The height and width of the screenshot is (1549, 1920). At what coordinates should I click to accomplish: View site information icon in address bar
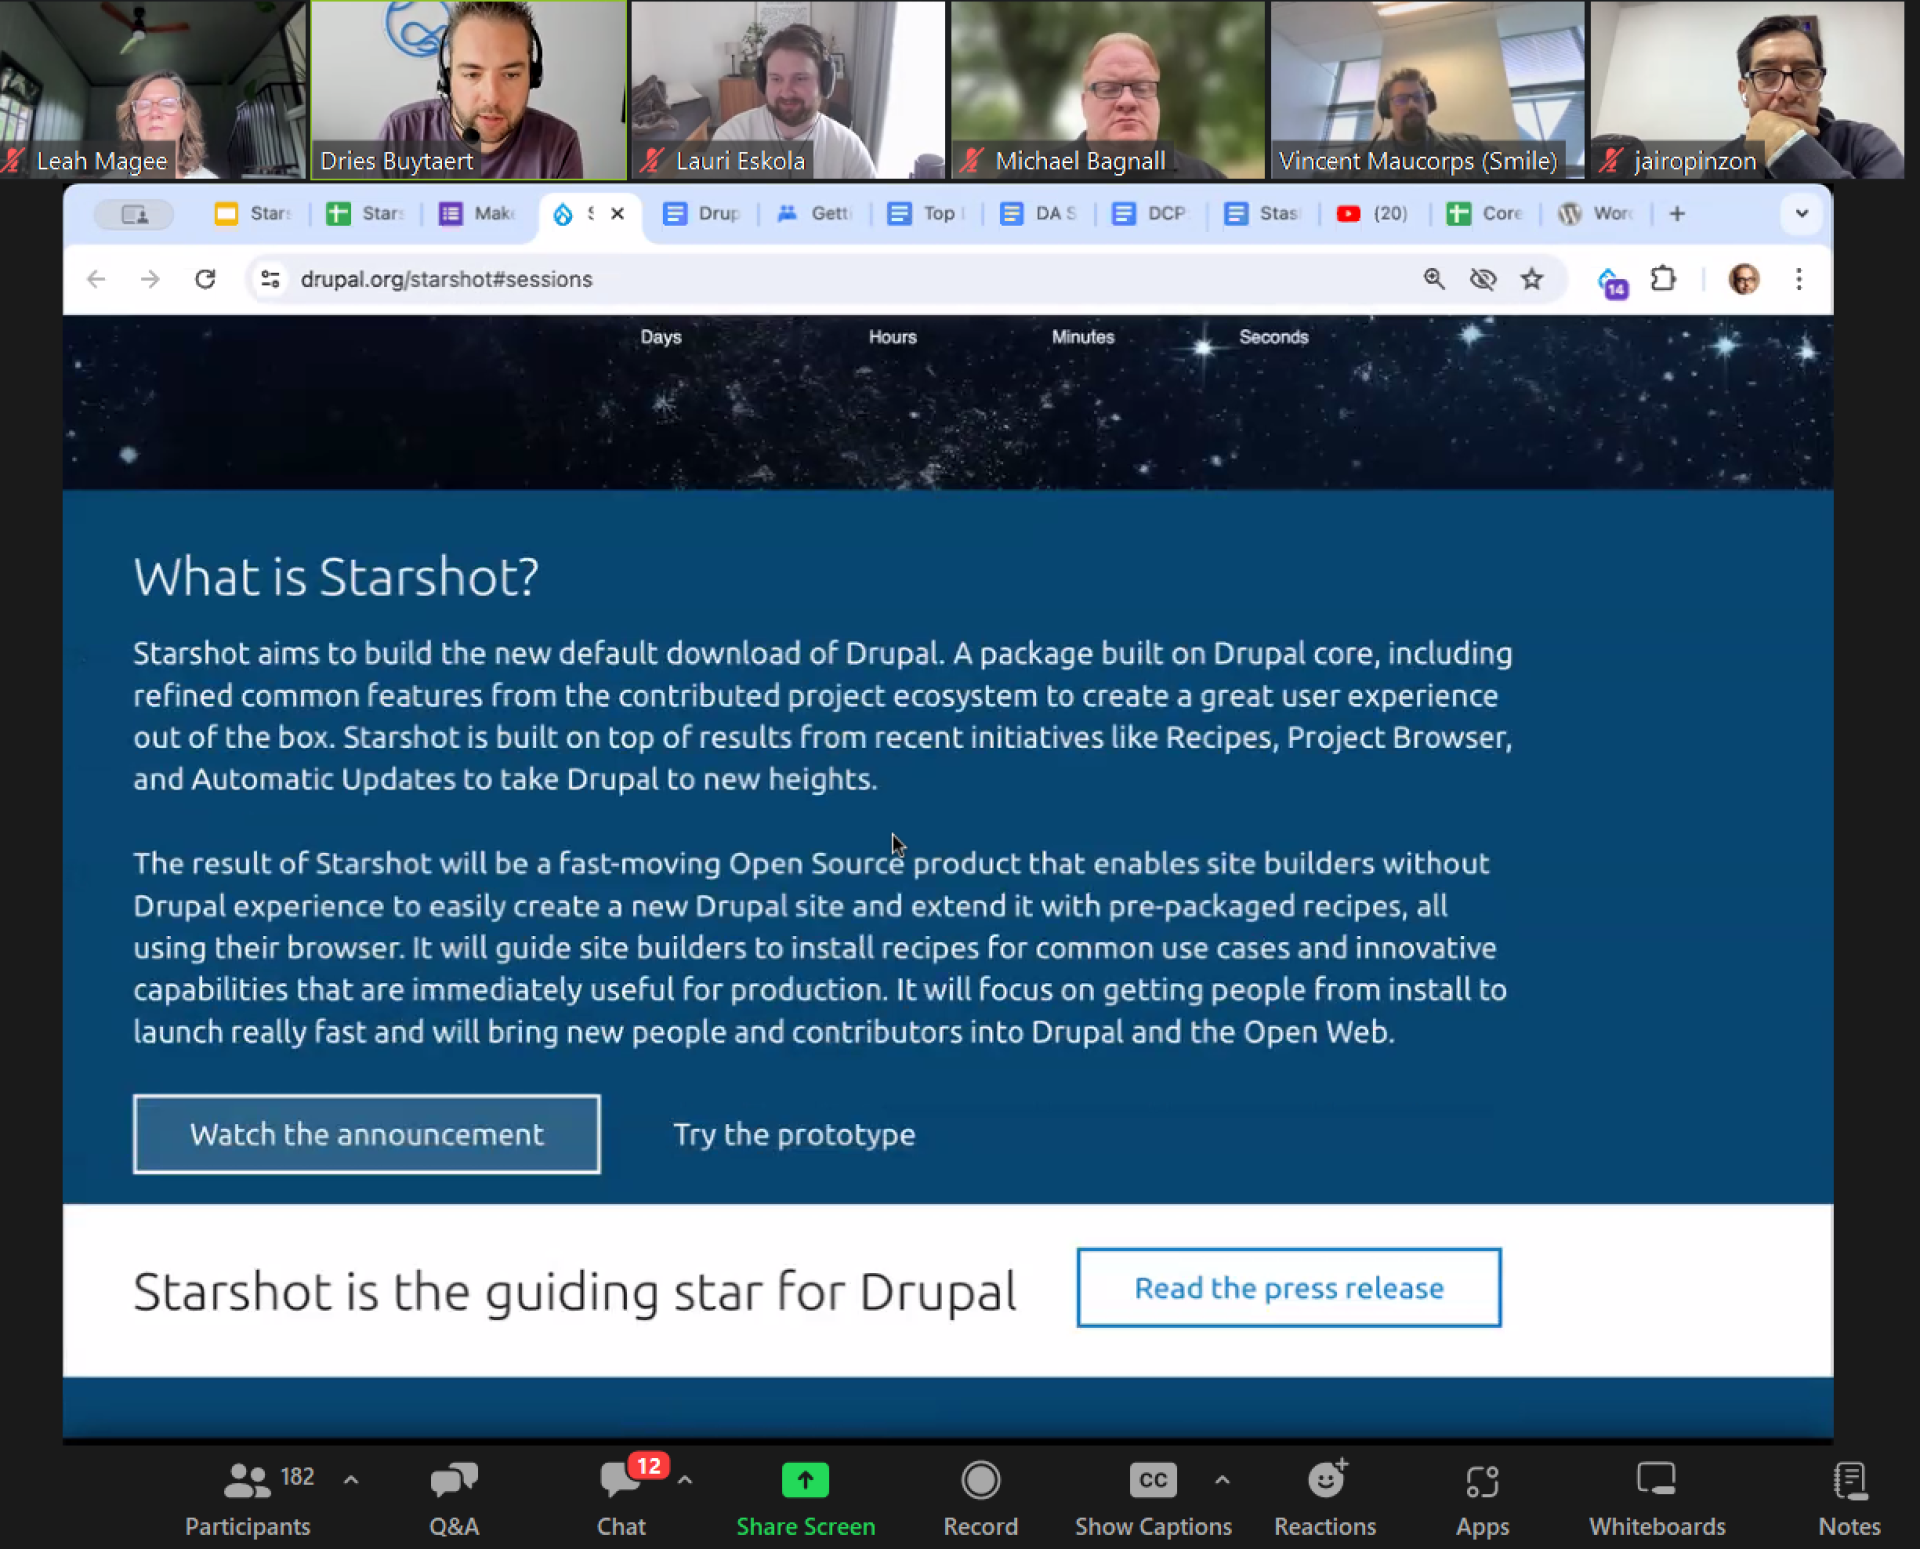270,279
